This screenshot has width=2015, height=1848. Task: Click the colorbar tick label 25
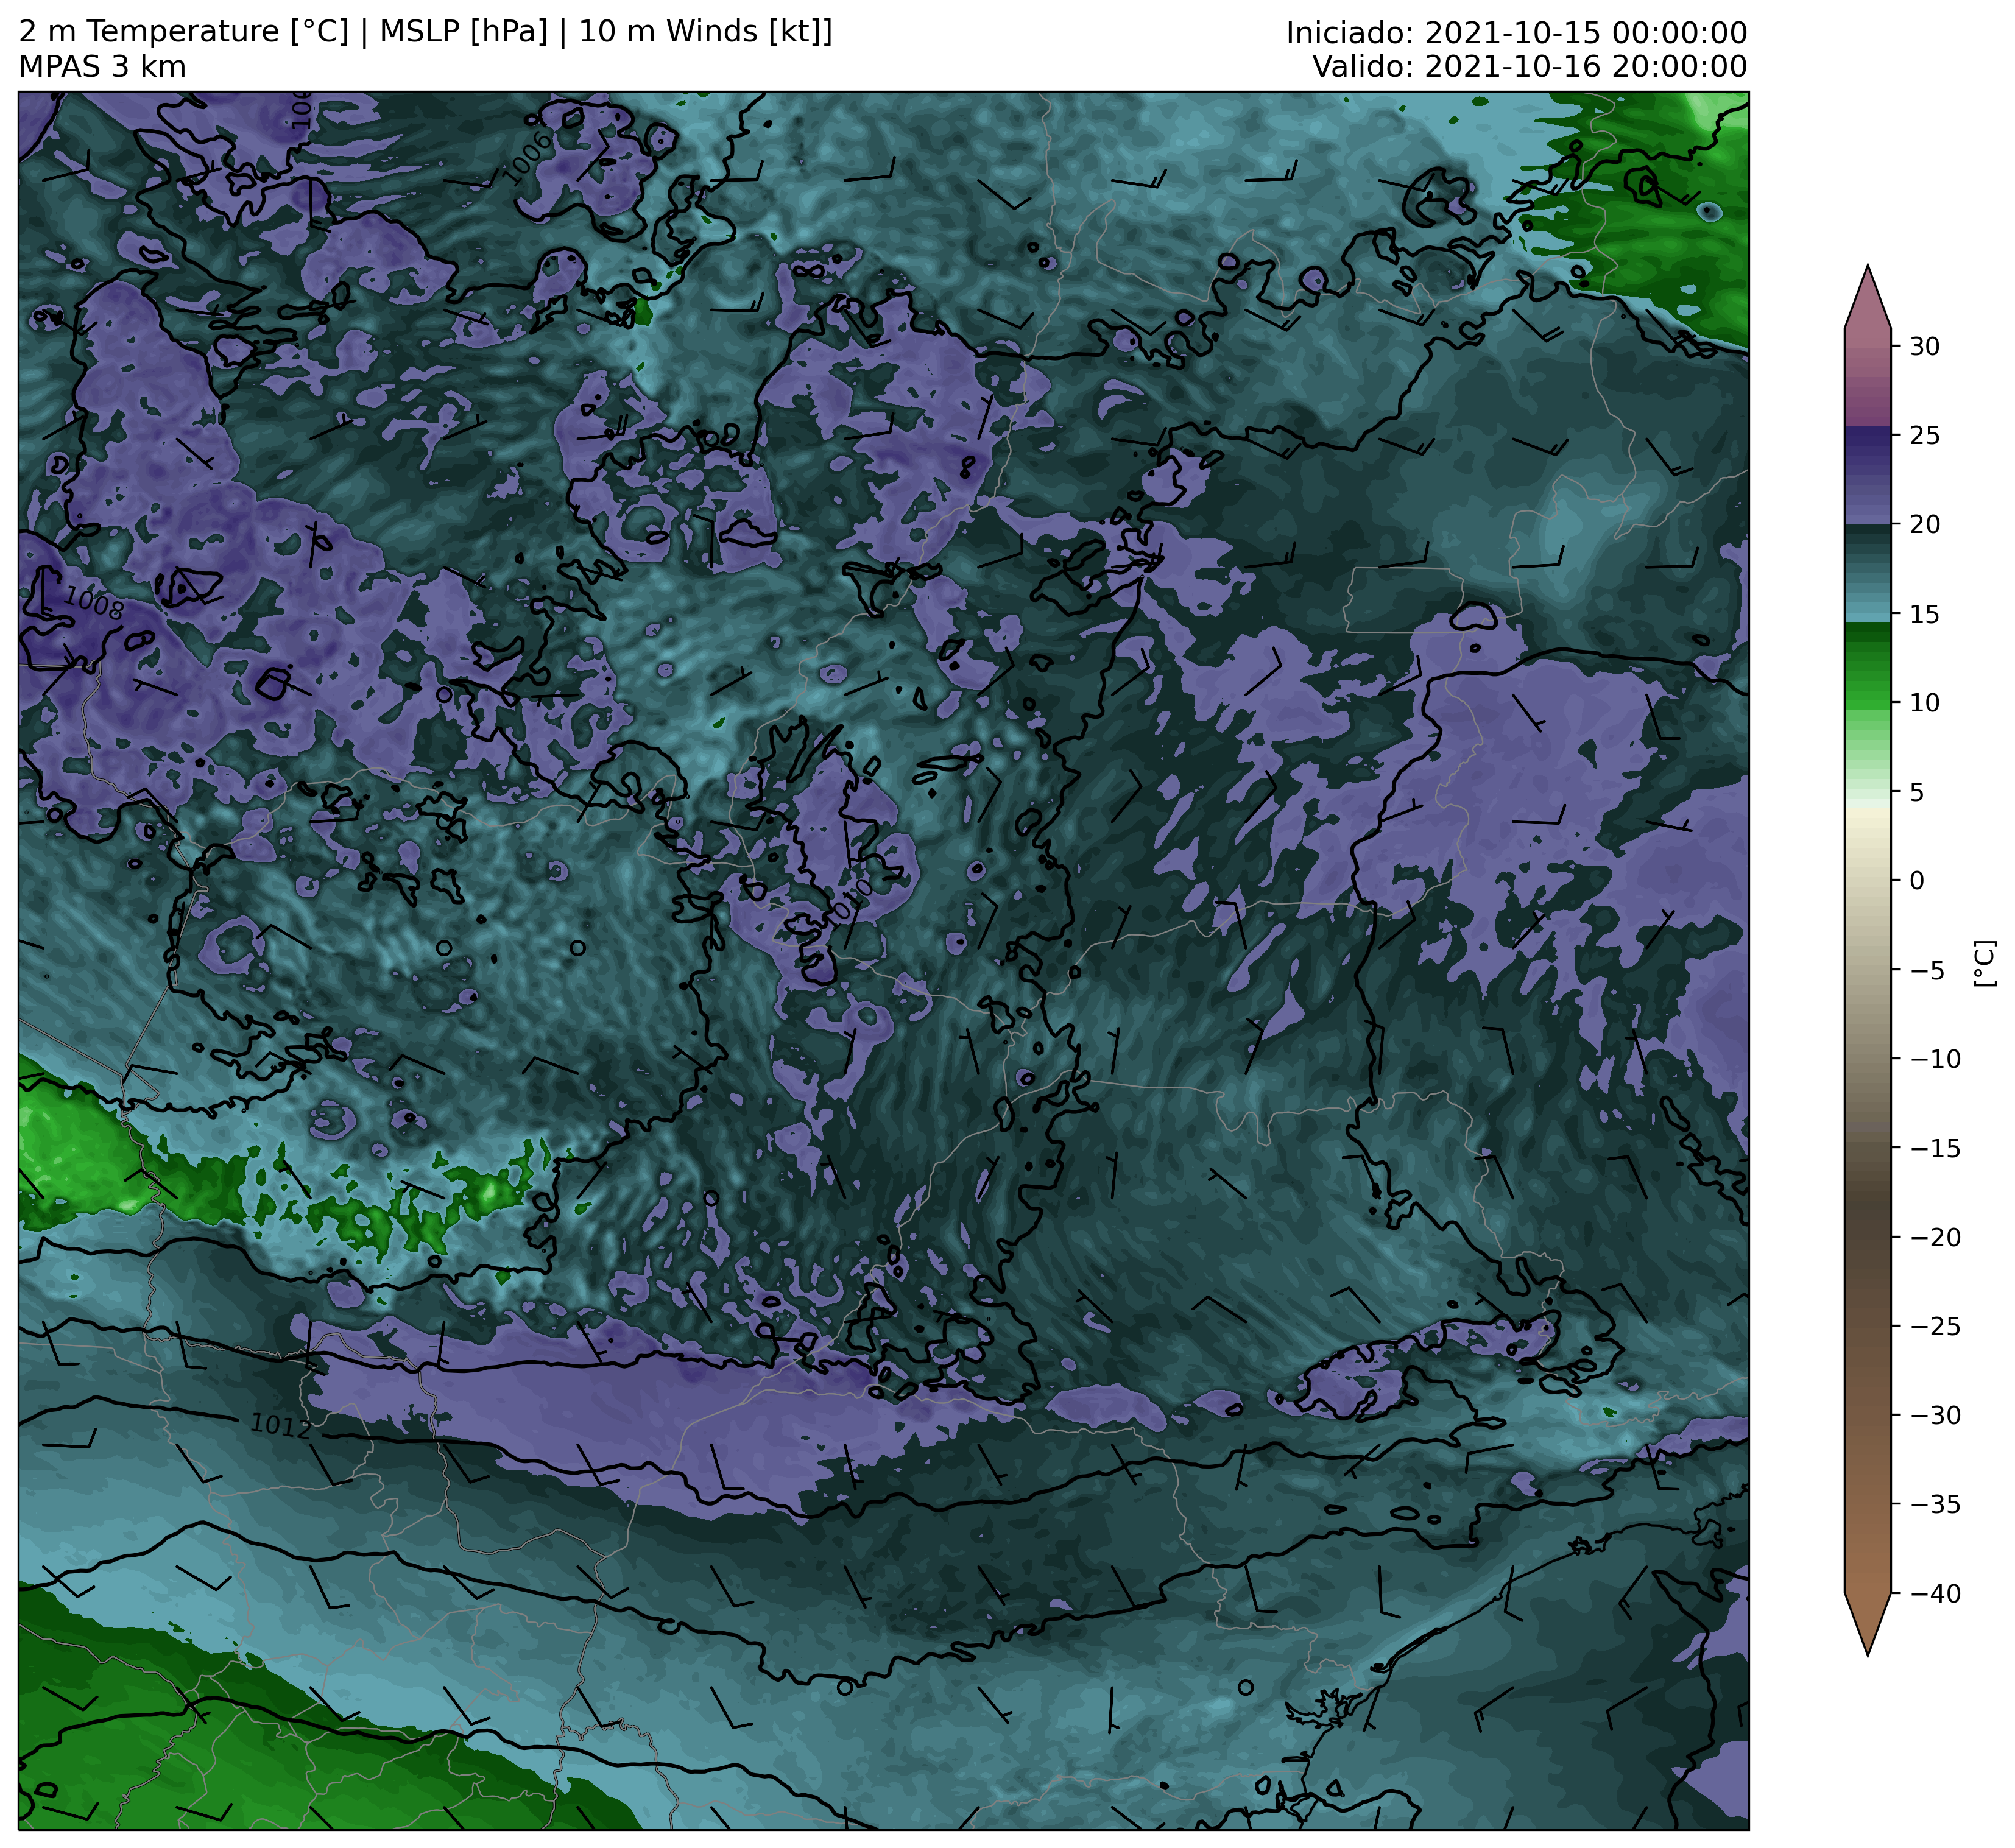1924,436
